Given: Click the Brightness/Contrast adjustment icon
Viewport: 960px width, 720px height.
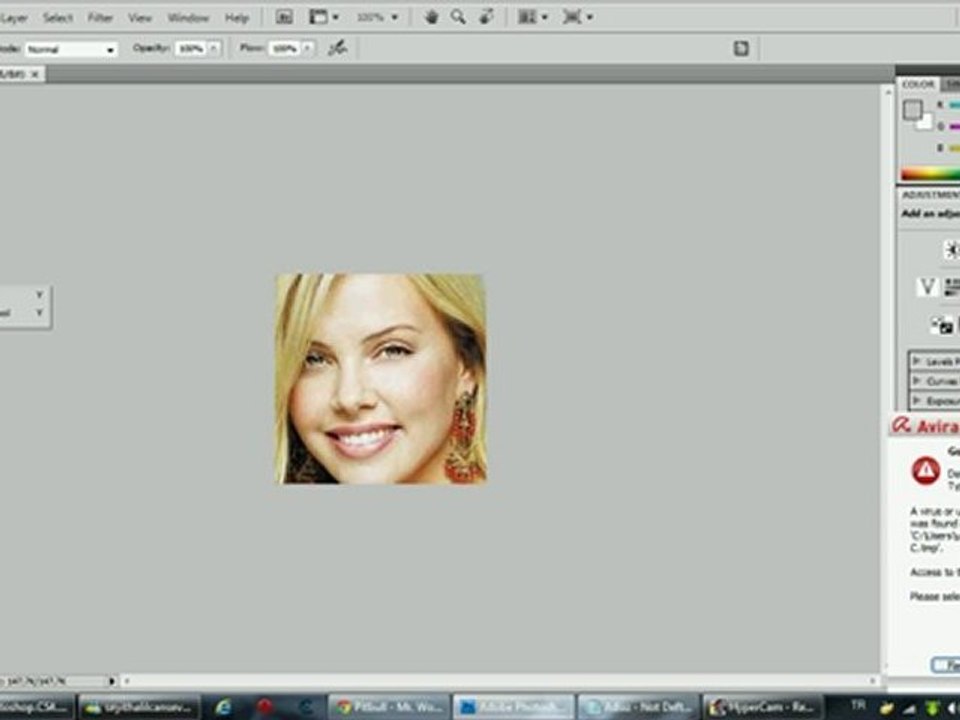Looking at the screenshot, I should pyautogui.click(x=952, y=250).
